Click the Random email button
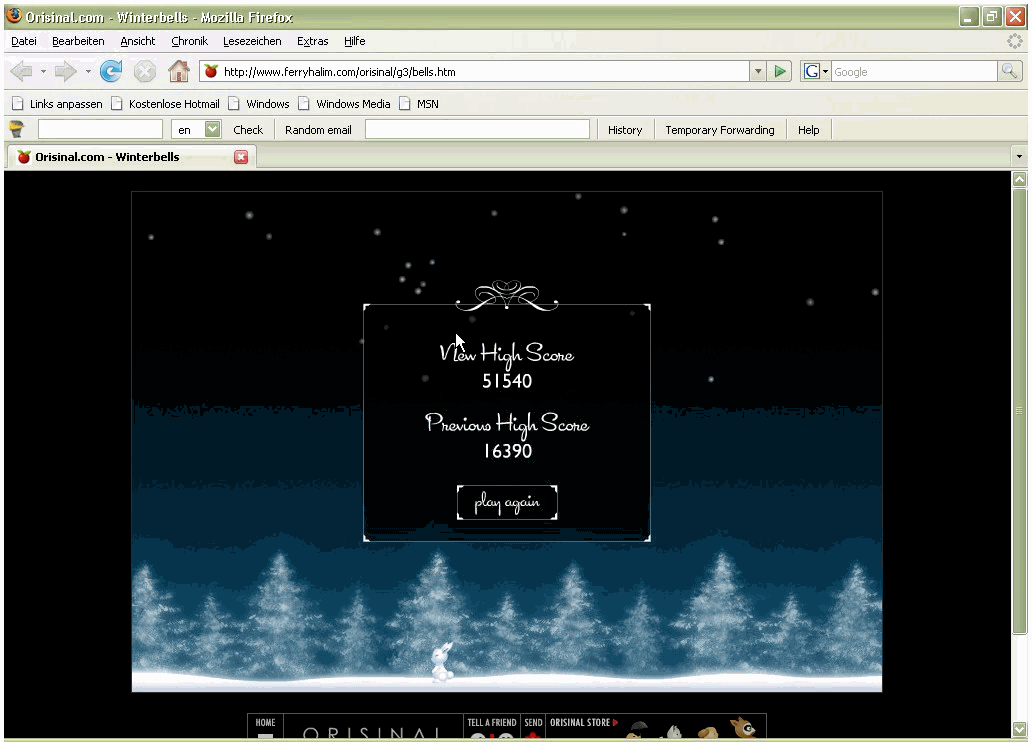Image resolution: width=1032 pixels, height=742 pixels. coord(318,130)
